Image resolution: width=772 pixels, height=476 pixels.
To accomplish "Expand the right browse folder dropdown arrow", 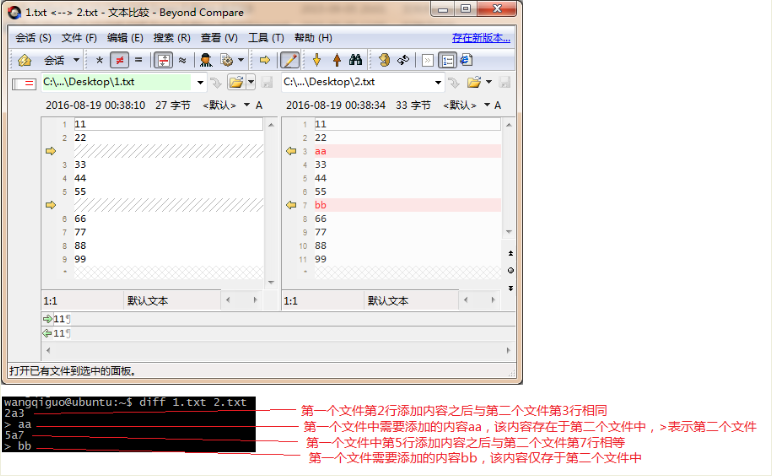I will coord(489,82).
